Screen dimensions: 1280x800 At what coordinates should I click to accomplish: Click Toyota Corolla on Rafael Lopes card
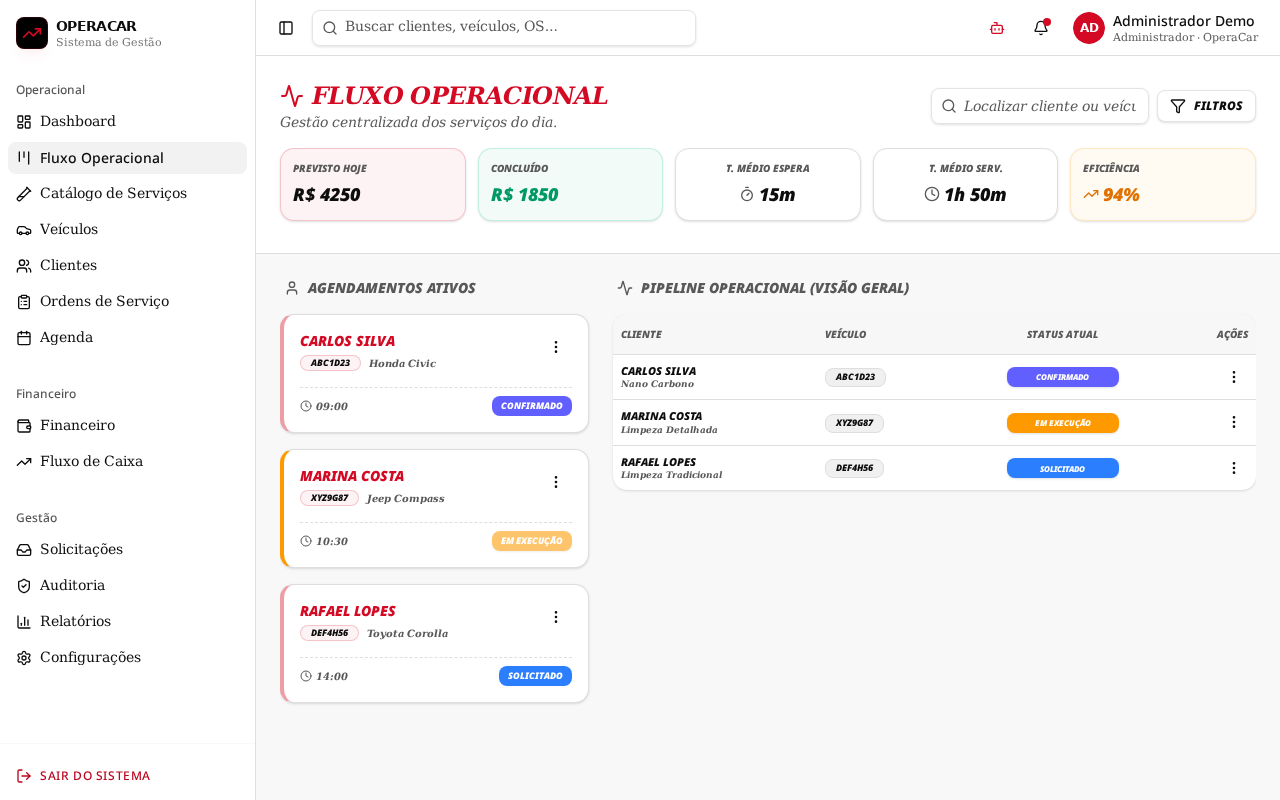[407, 634]
